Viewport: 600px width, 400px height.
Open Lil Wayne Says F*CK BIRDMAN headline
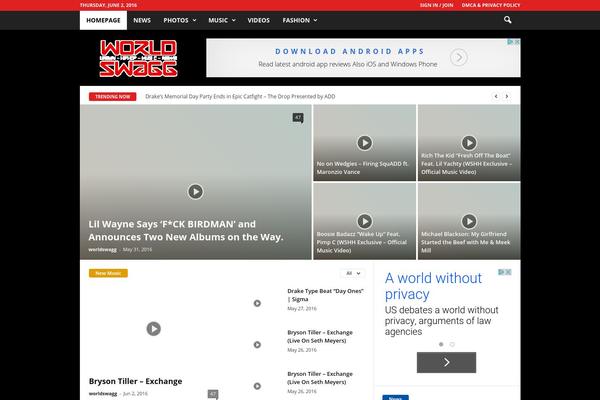coord(186,230)
